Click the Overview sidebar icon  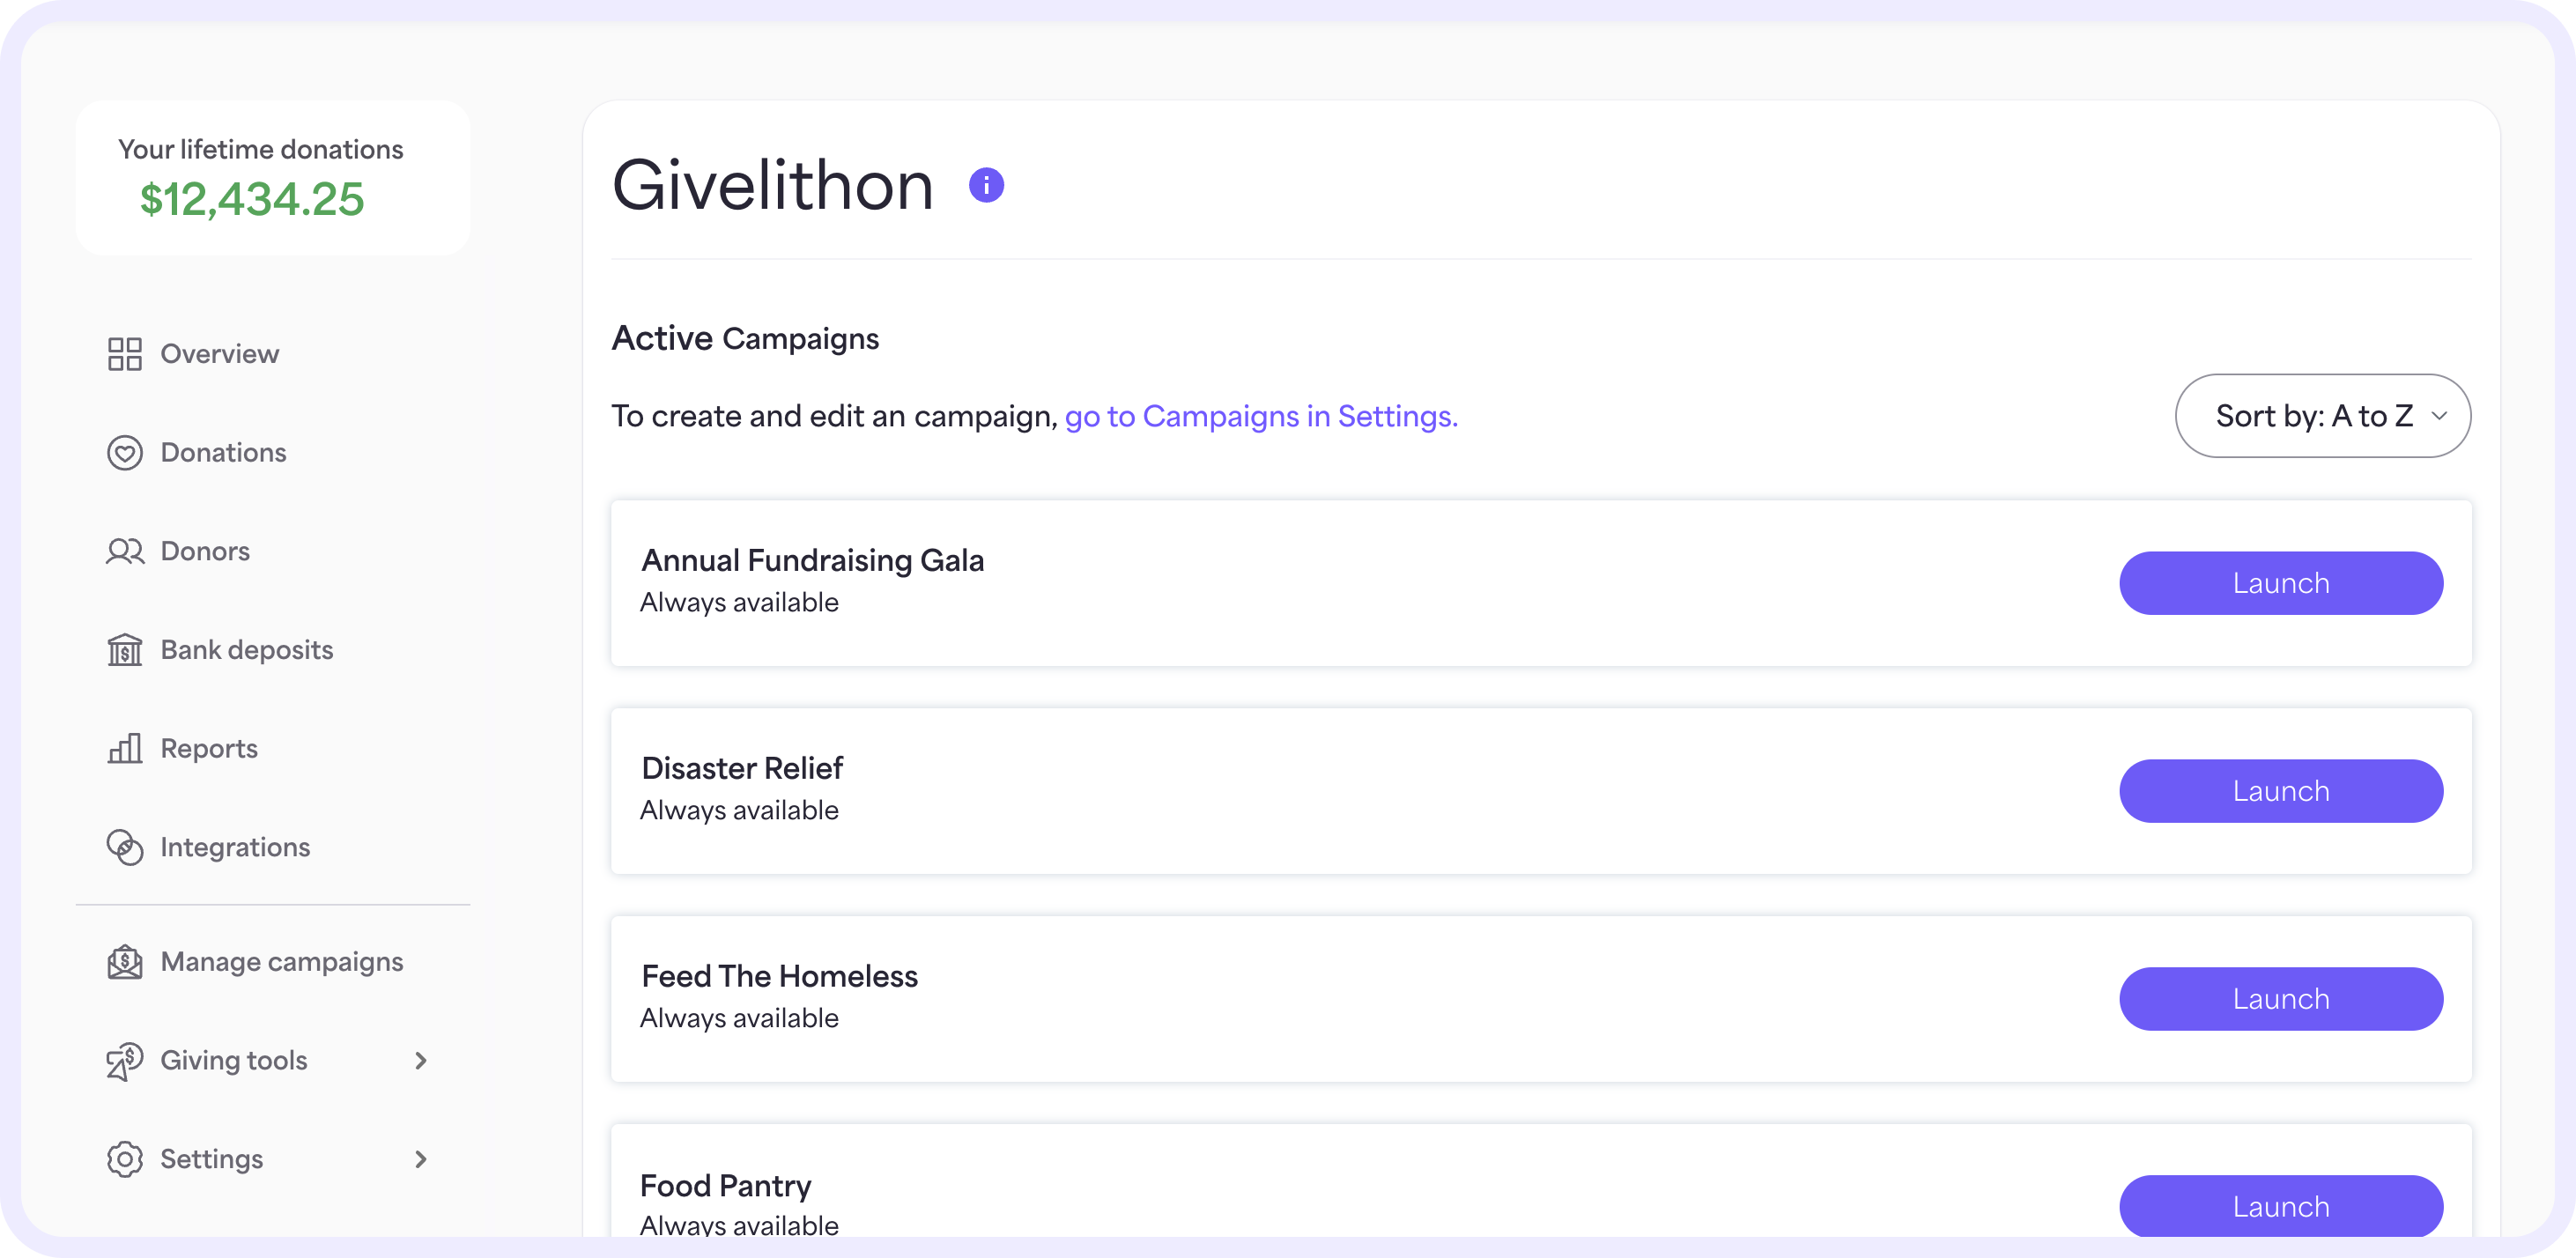point(123,353)
